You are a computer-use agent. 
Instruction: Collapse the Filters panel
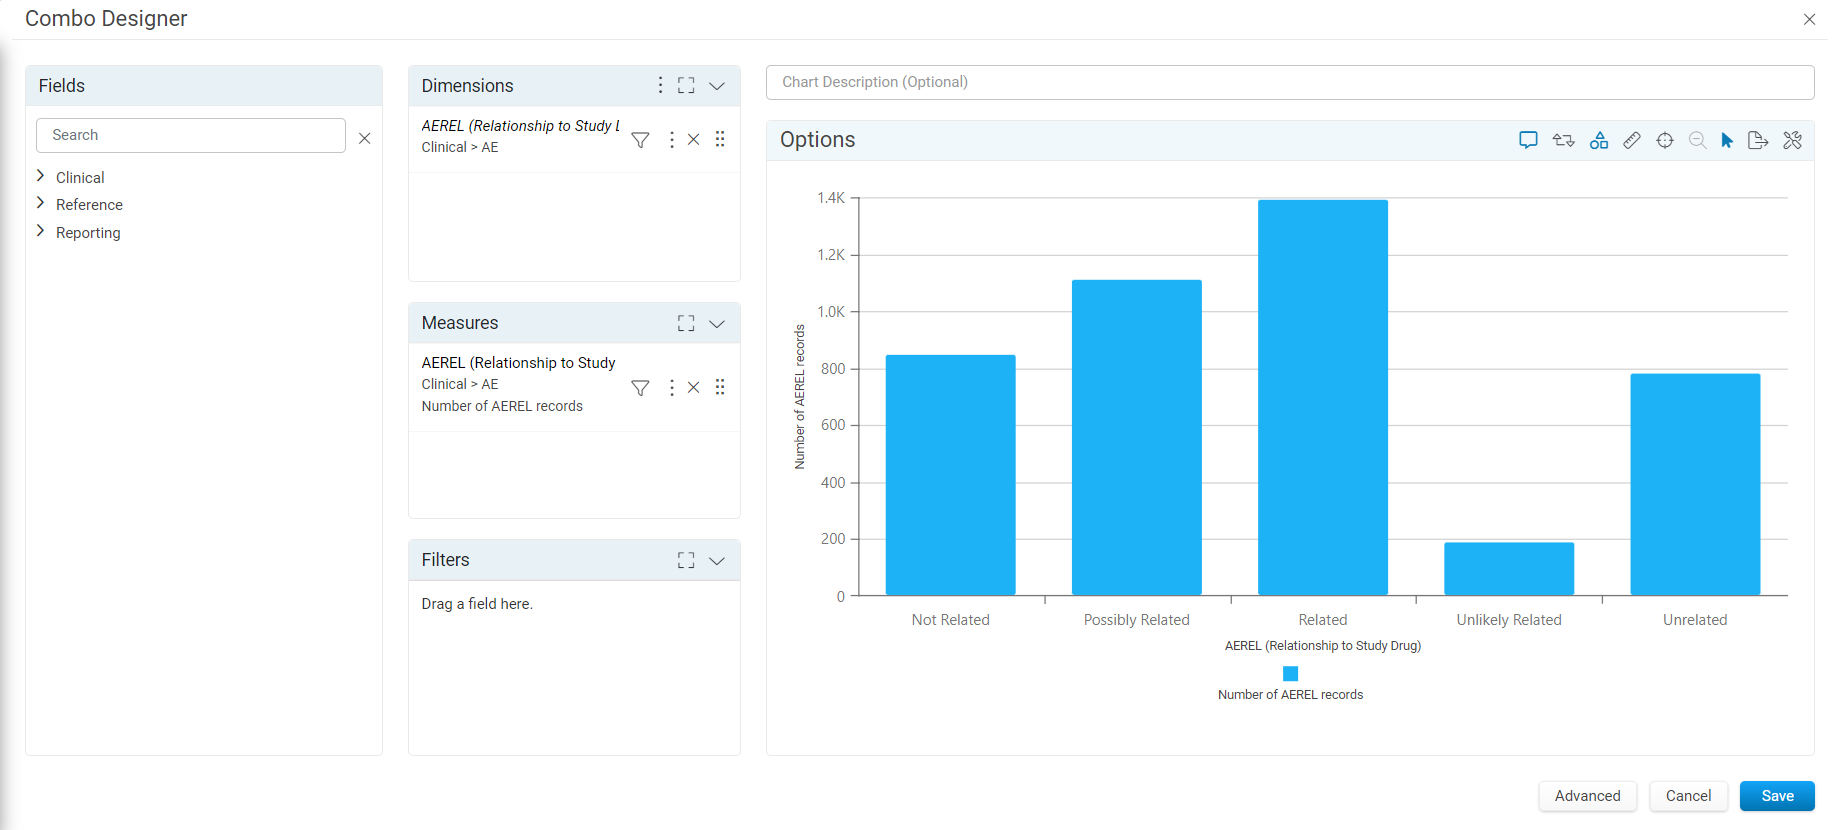[x=717, y=561]
